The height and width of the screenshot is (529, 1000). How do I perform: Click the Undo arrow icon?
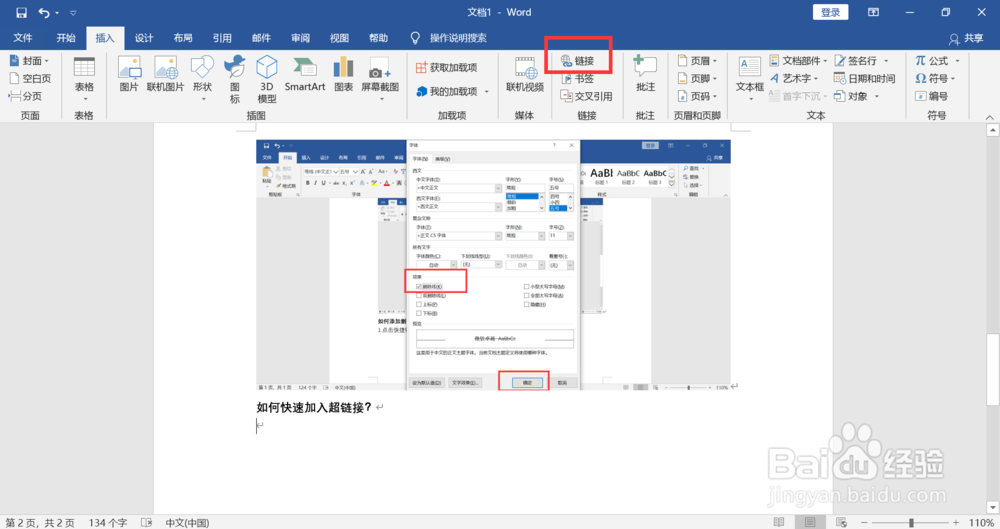(43, 13)
